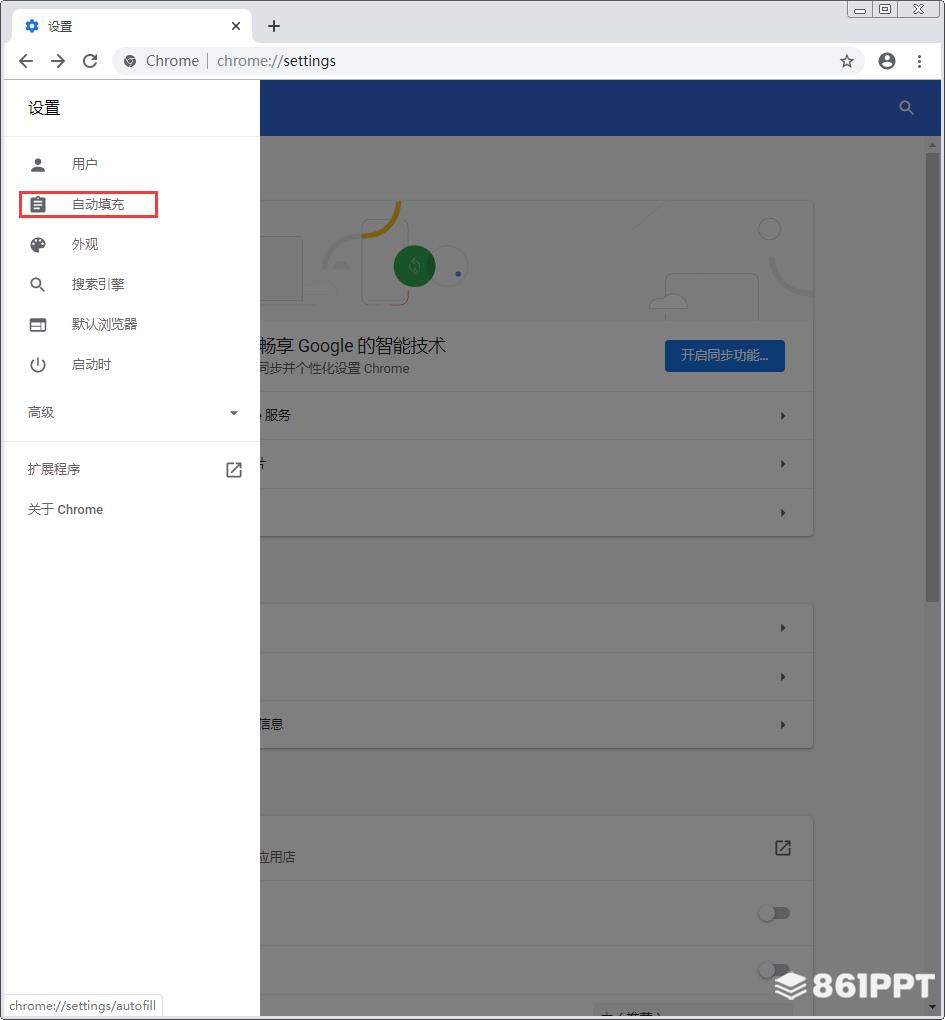Click the person icon beside 用户
Viewport: 945px width, 1020px height.
point(38,165)
